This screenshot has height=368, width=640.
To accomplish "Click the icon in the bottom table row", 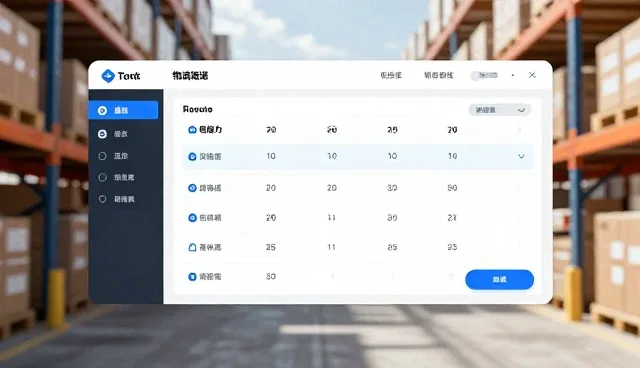I will click(x=192, y=277).
